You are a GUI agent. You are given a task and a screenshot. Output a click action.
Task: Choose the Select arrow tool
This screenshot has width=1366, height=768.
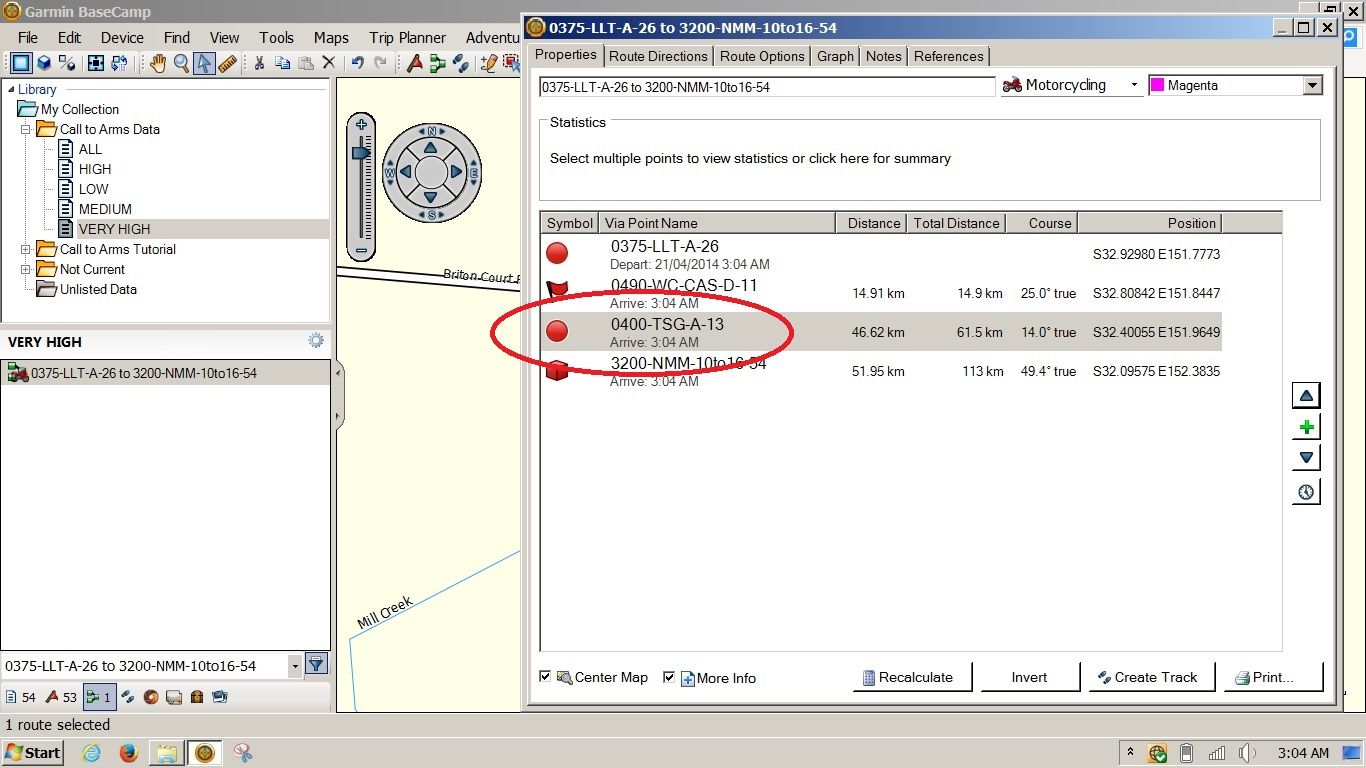click(x=204, y=63)
